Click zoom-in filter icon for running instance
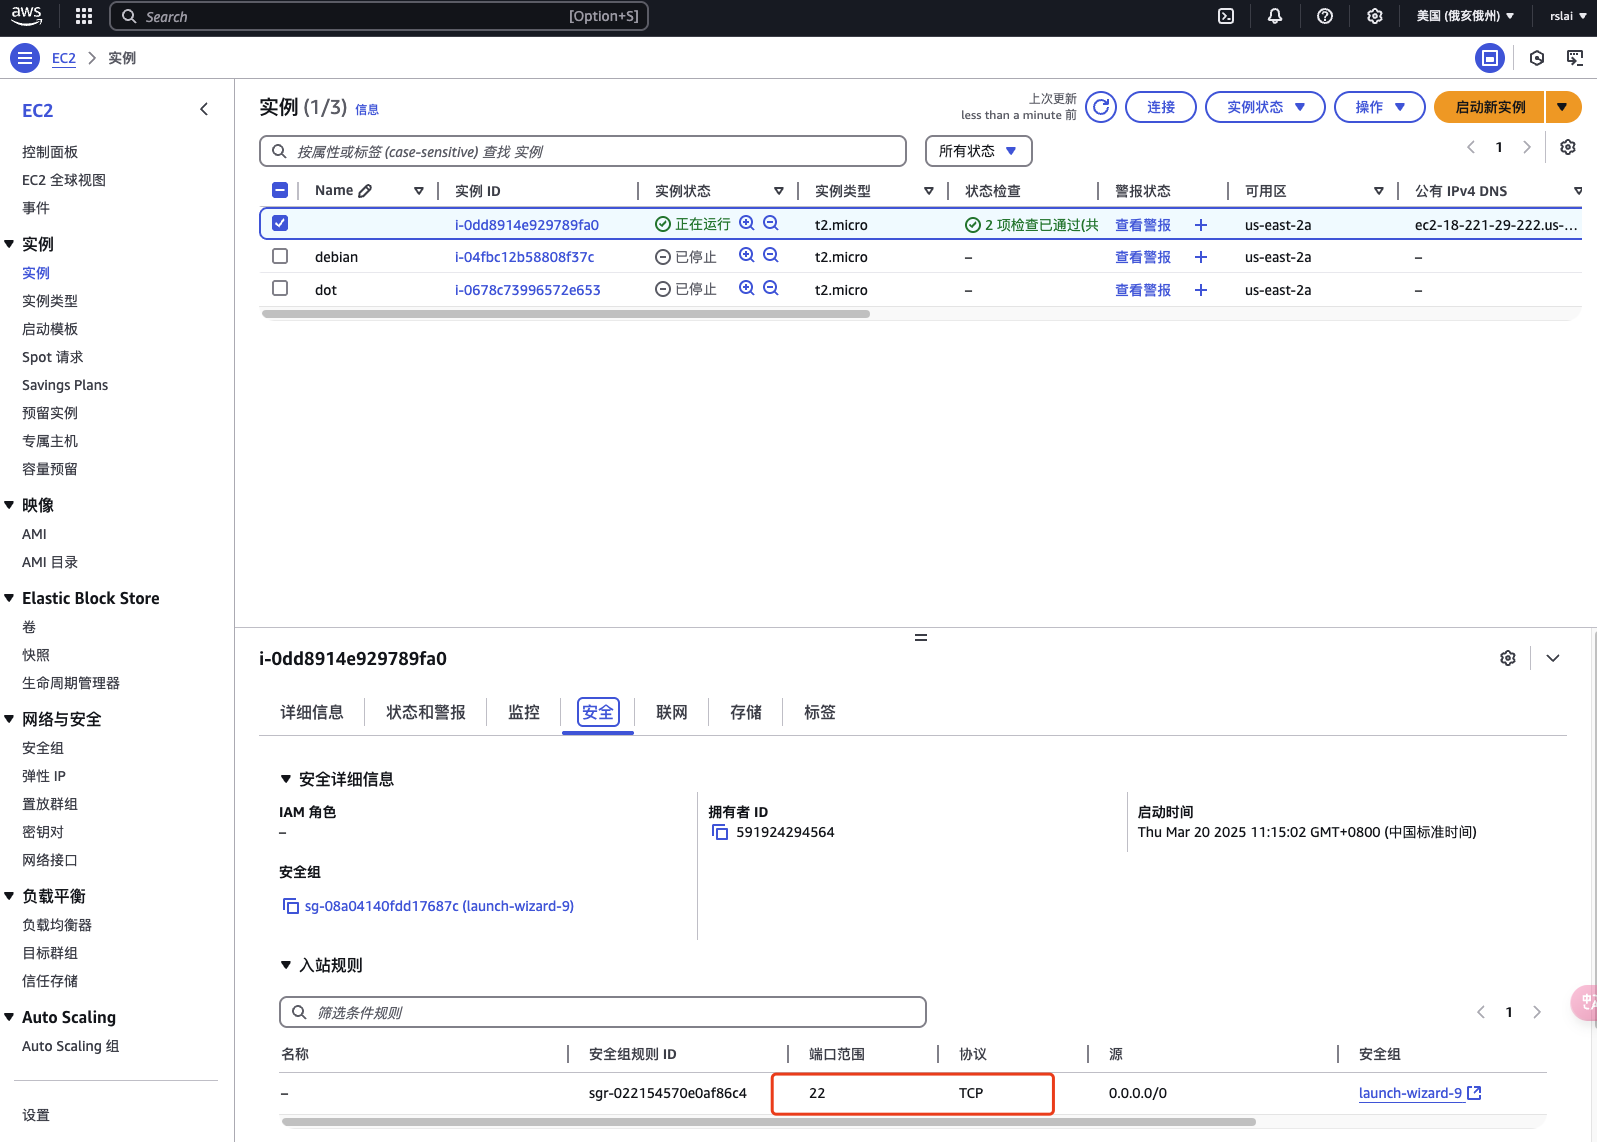Image resolution: width=1597 pixels, height=1142 pixels. tap(747, 224)
